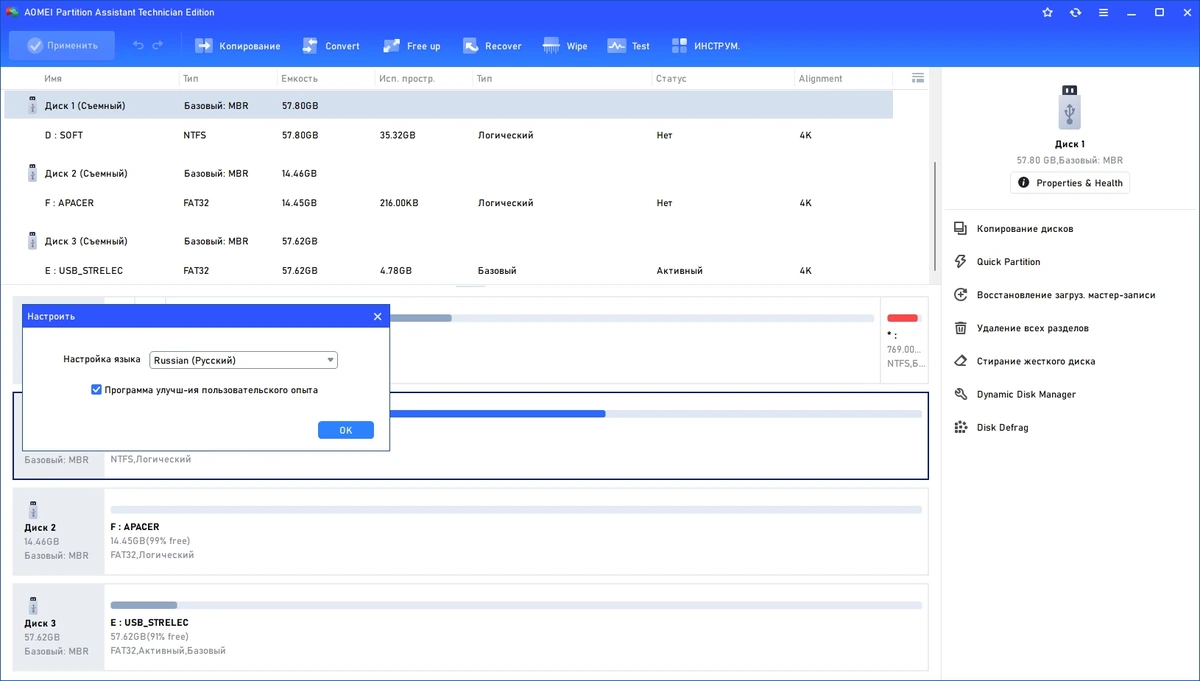The image size is (1200, 681).
Task: Select the Диск 3 block in disk map
Action: coord(58,626)
